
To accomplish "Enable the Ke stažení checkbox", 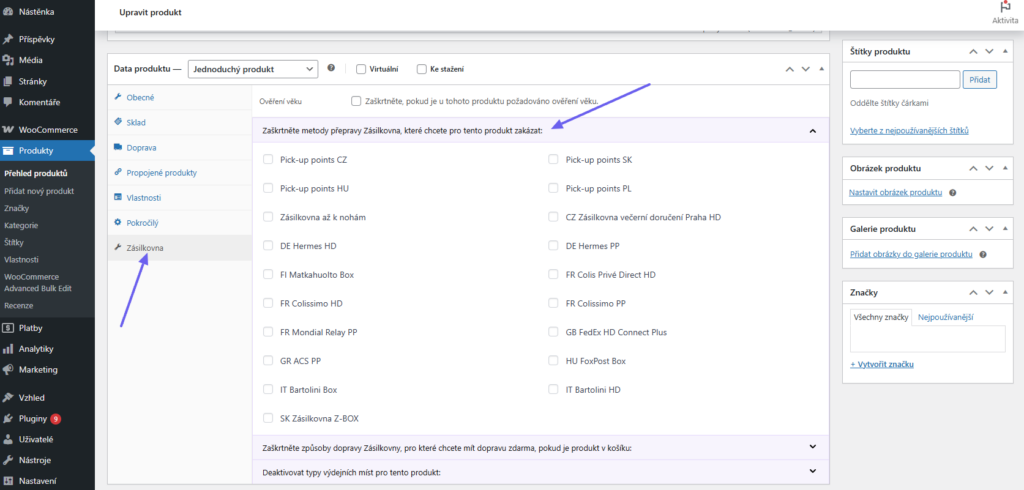I will pyautogui.click(x=421, y=69).
